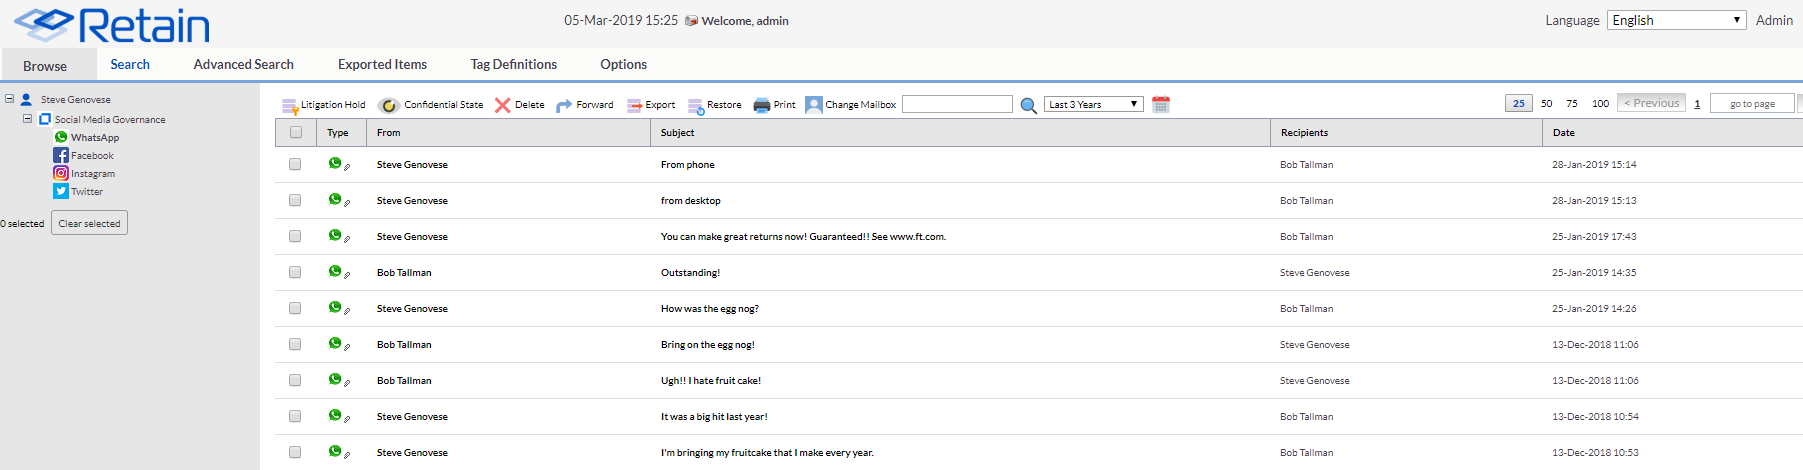Screen dimensions: 1803x470
Task: Show 50 items per page
Action: pyautogui.click(x=1547, y=103)
